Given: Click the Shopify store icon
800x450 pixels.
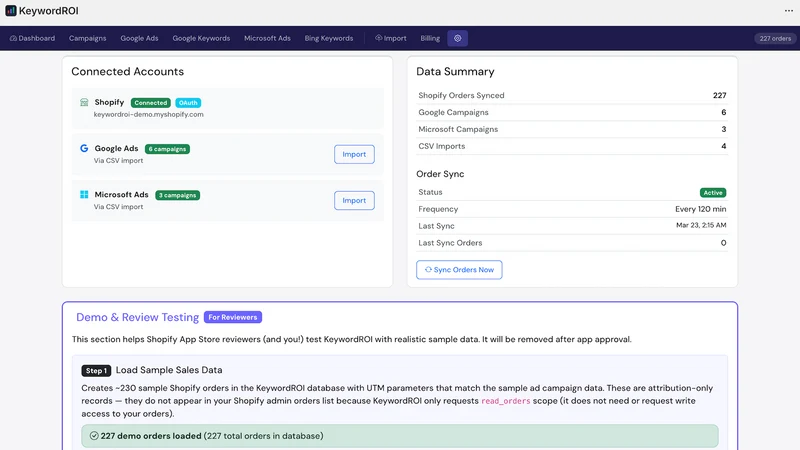Looking at the screenshot, I should click(x=84, y=103).
